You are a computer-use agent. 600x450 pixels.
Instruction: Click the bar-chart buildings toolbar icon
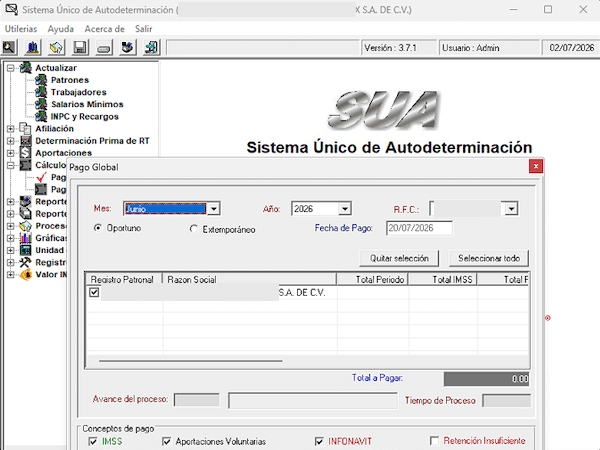point(33,47)
